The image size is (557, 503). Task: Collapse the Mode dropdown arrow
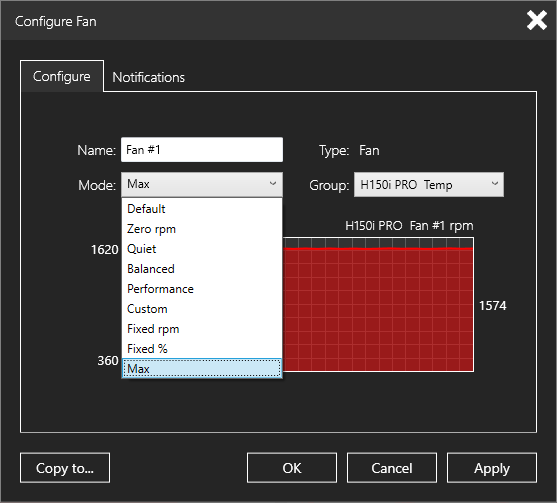click(x=272, y=184)
